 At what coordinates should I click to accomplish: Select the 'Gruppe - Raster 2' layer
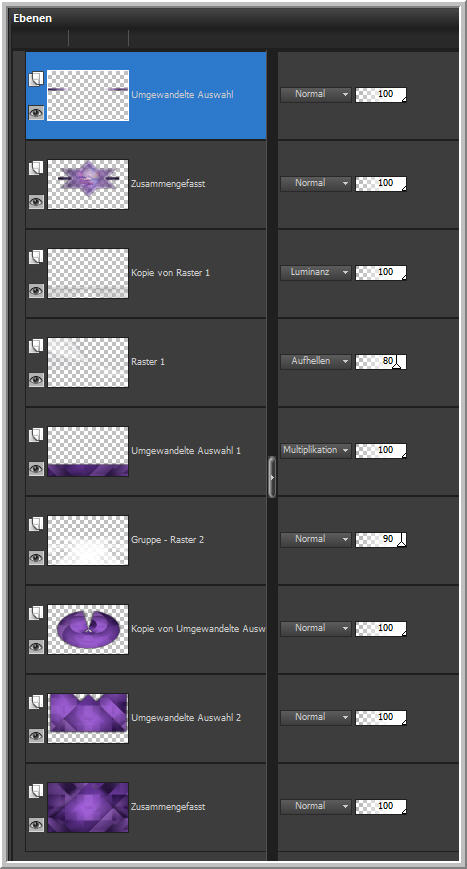[x=146, y=540]
